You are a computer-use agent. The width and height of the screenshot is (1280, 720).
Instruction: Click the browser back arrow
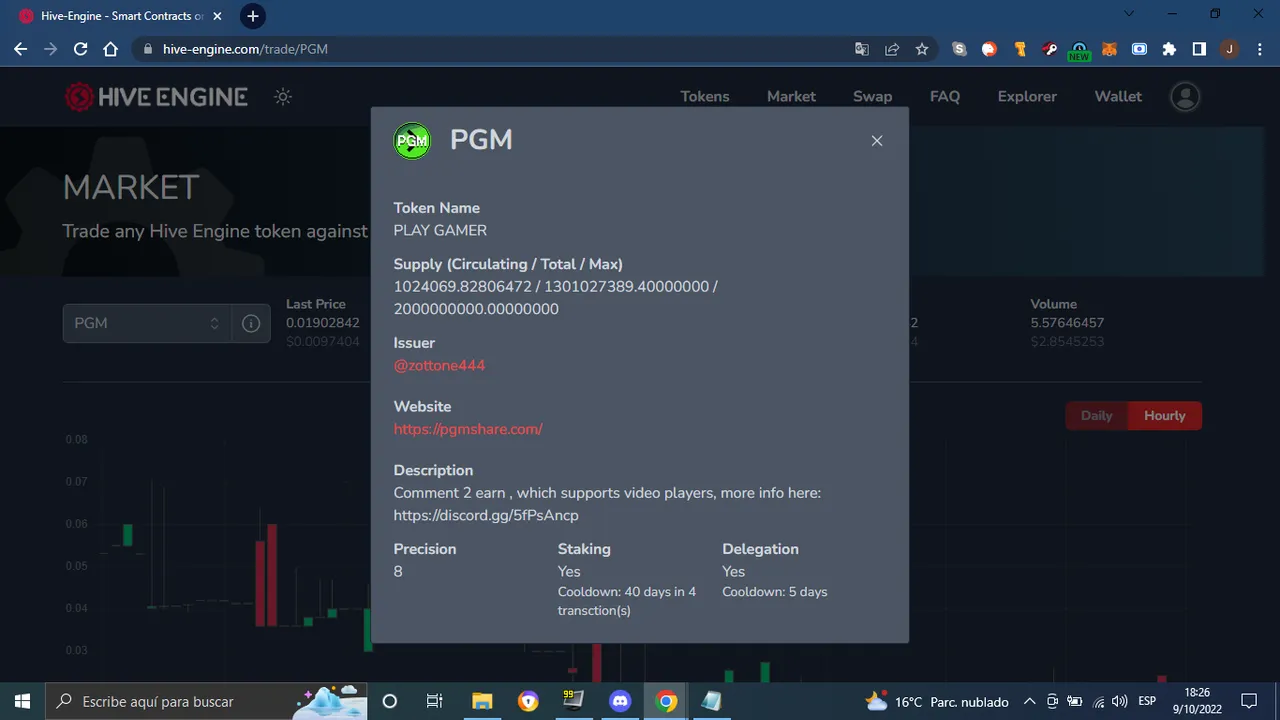20,49
